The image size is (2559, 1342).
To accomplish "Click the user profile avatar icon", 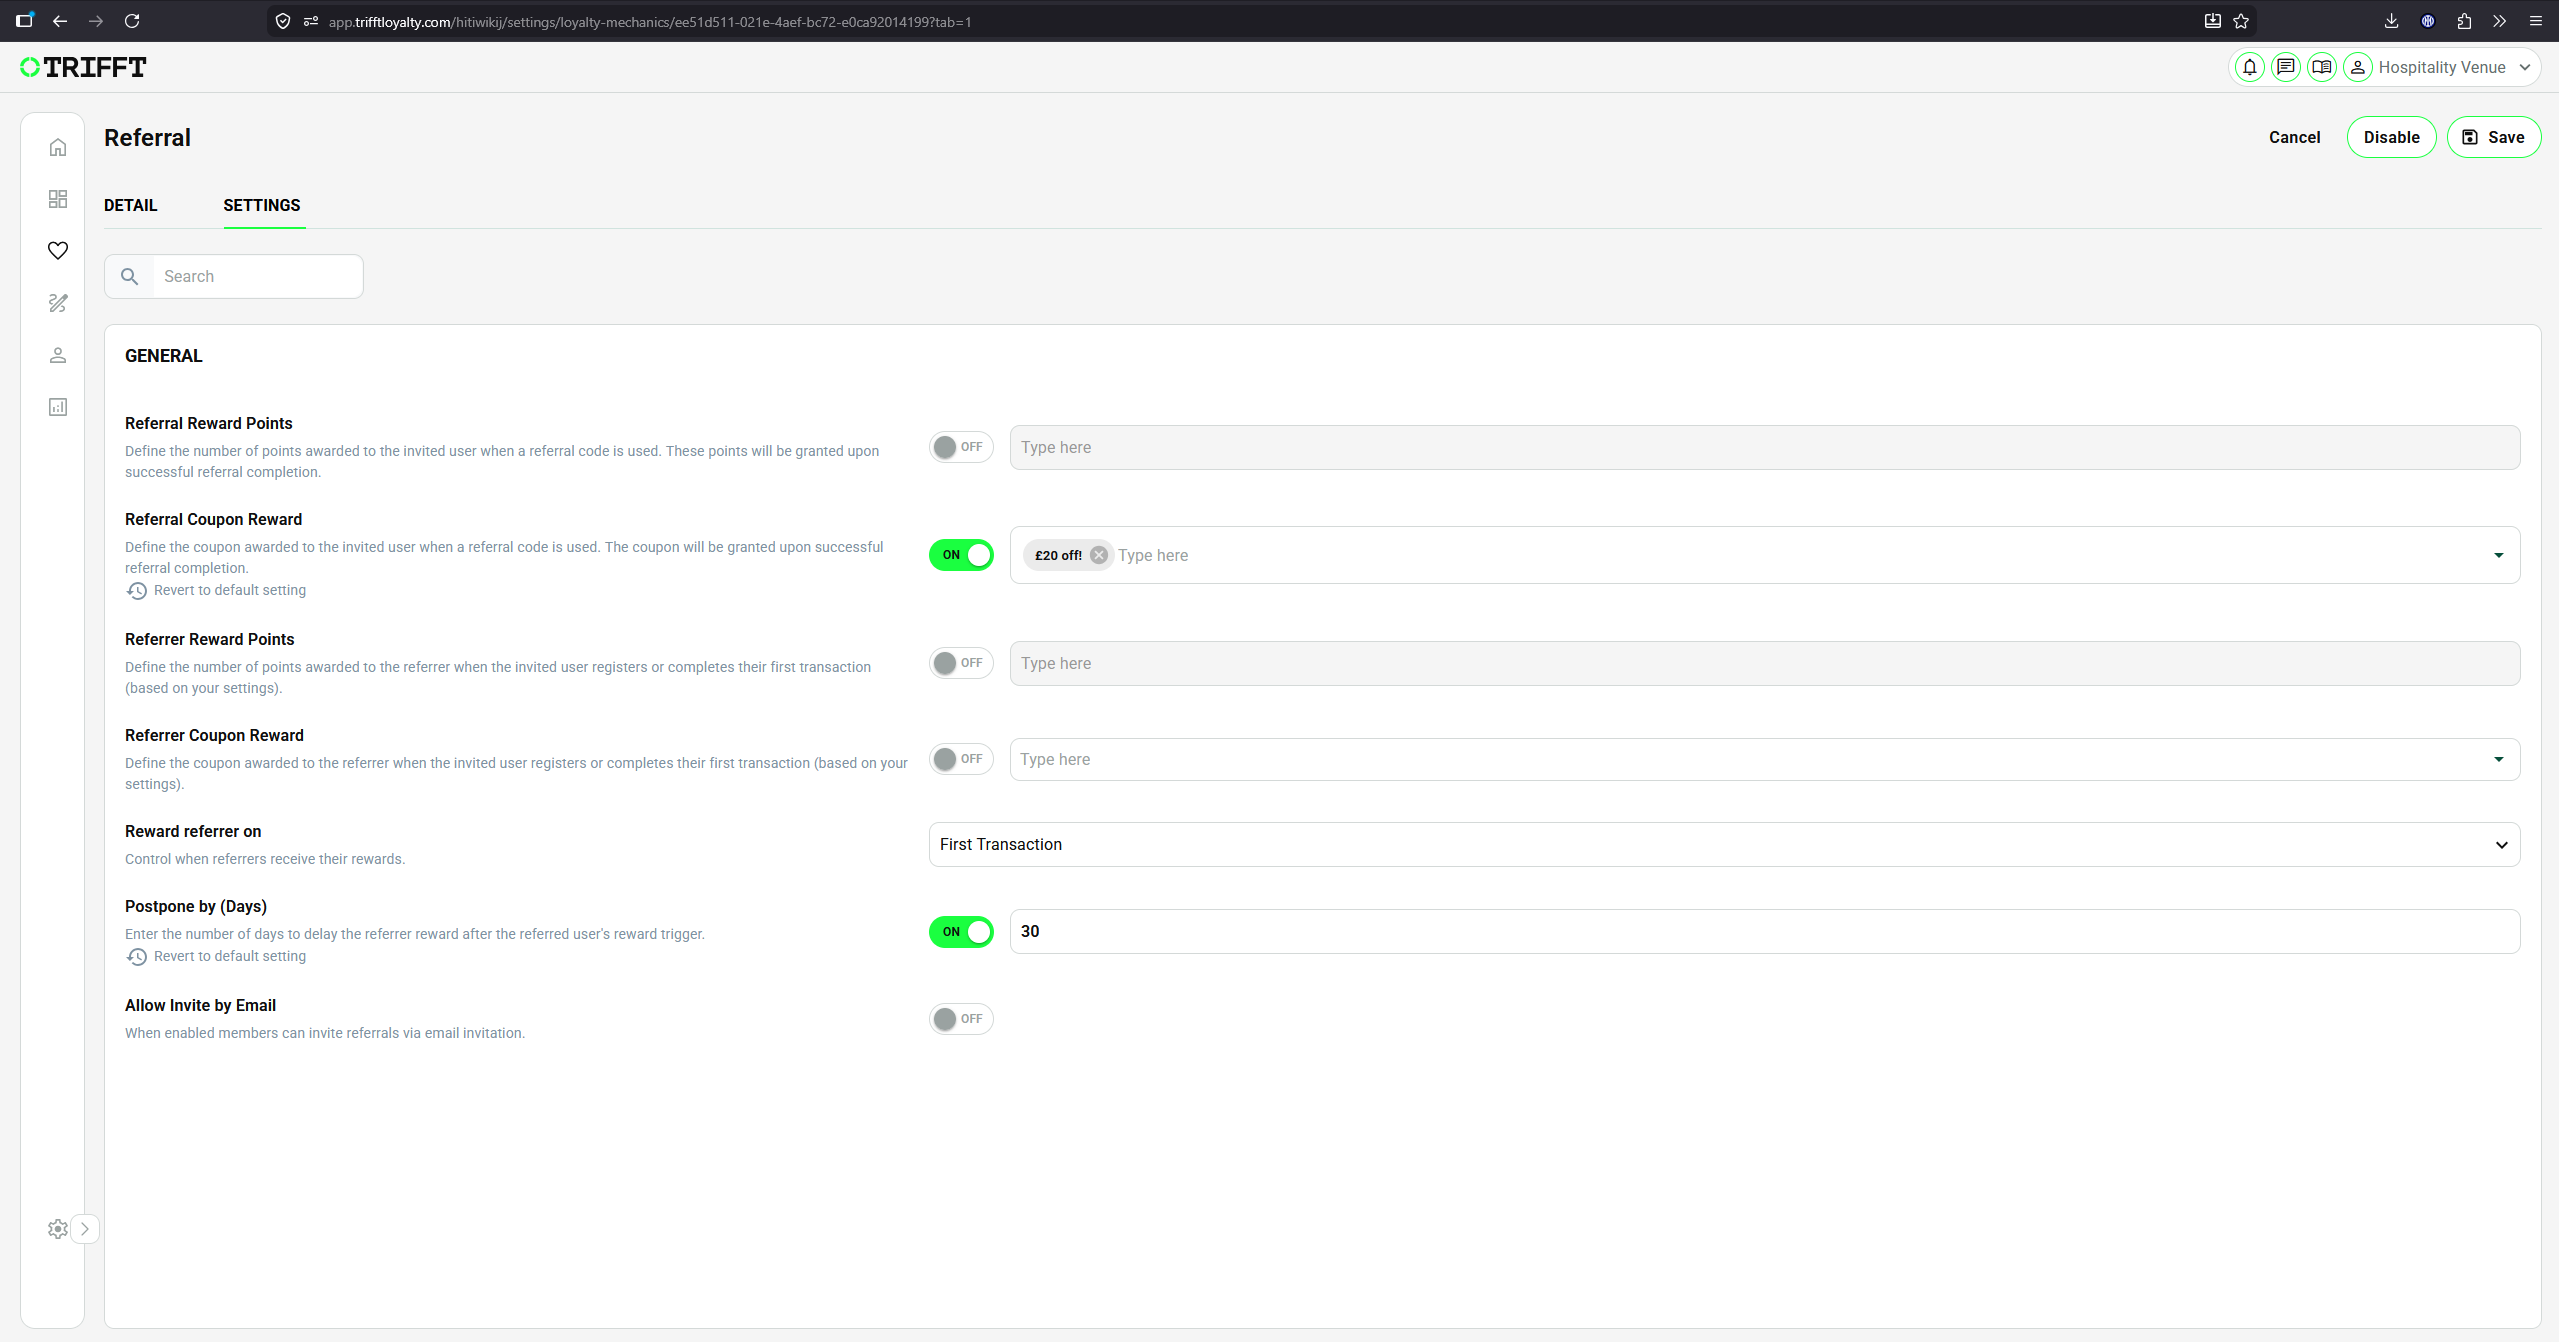I will click(x=2358, y=67).
